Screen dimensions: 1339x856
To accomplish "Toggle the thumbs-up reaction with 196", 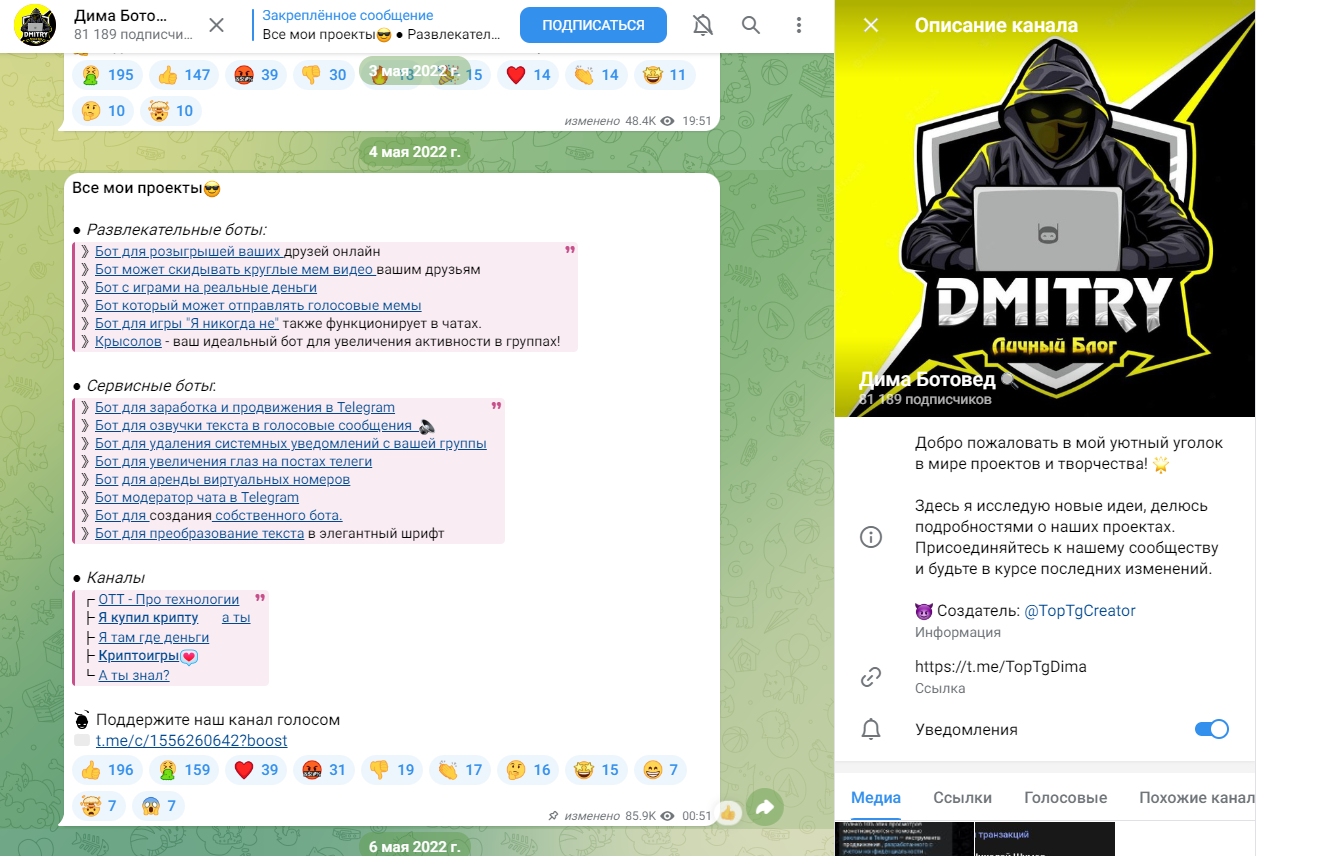I will coord(107,770).
